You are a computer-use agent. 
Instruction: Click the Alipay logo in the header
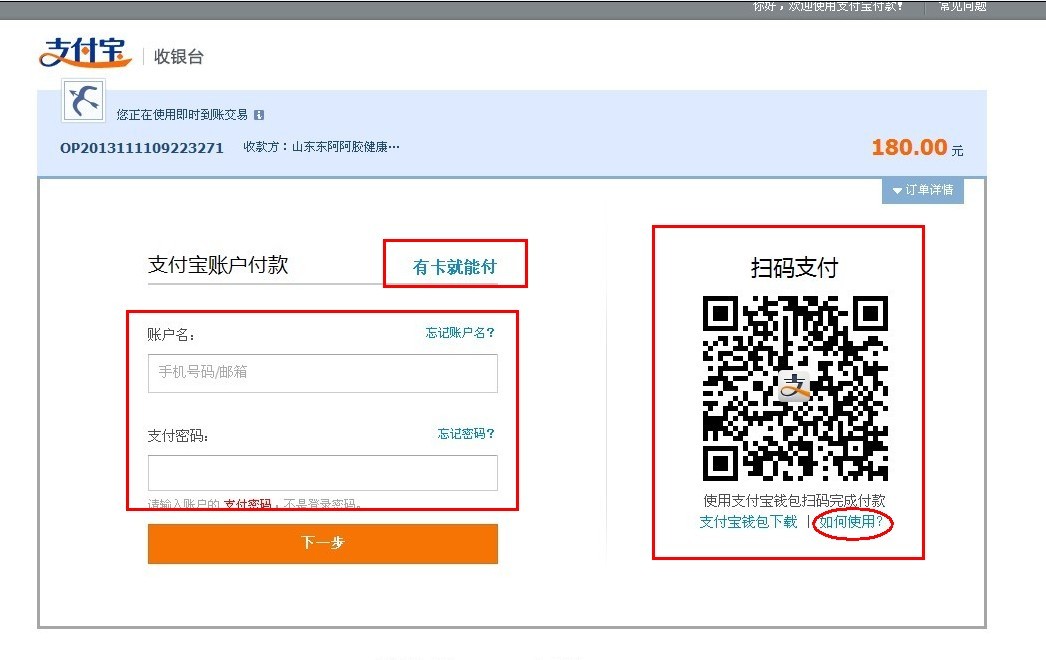pyautogui.click(x=85, y=53)
